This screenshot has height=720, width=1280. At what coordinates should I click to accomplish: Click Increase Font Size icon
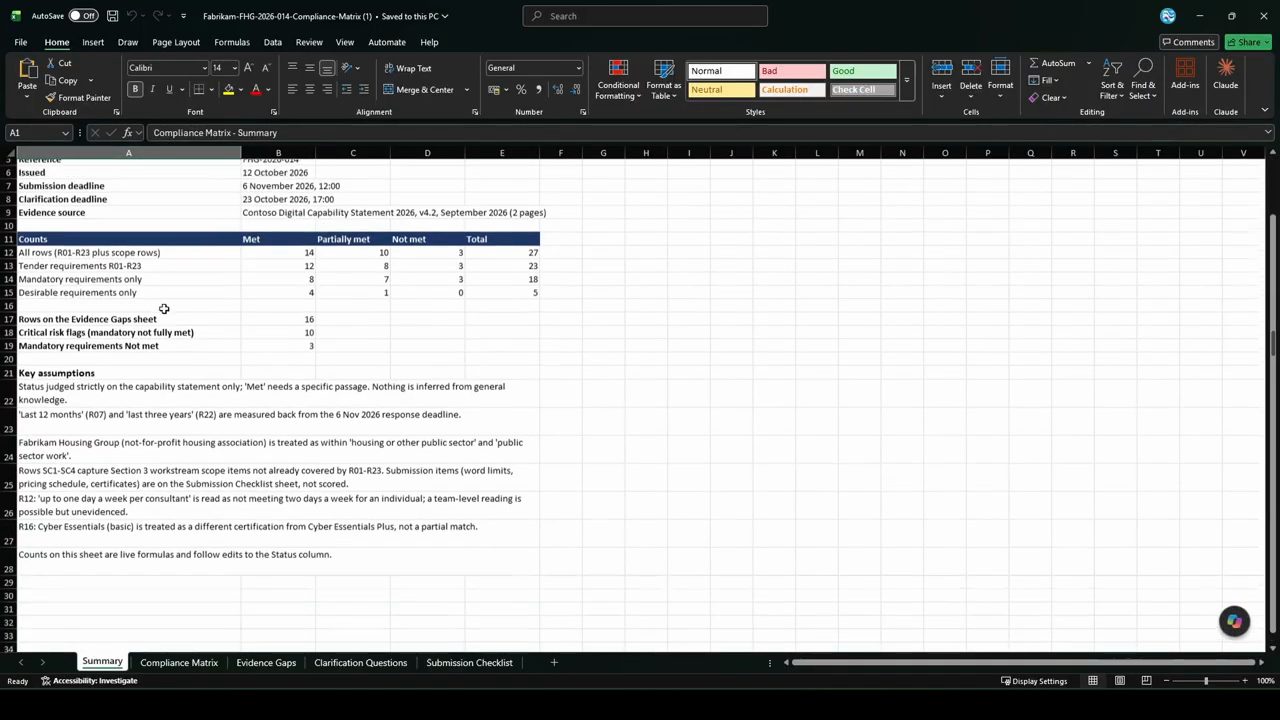pos(250,68)
